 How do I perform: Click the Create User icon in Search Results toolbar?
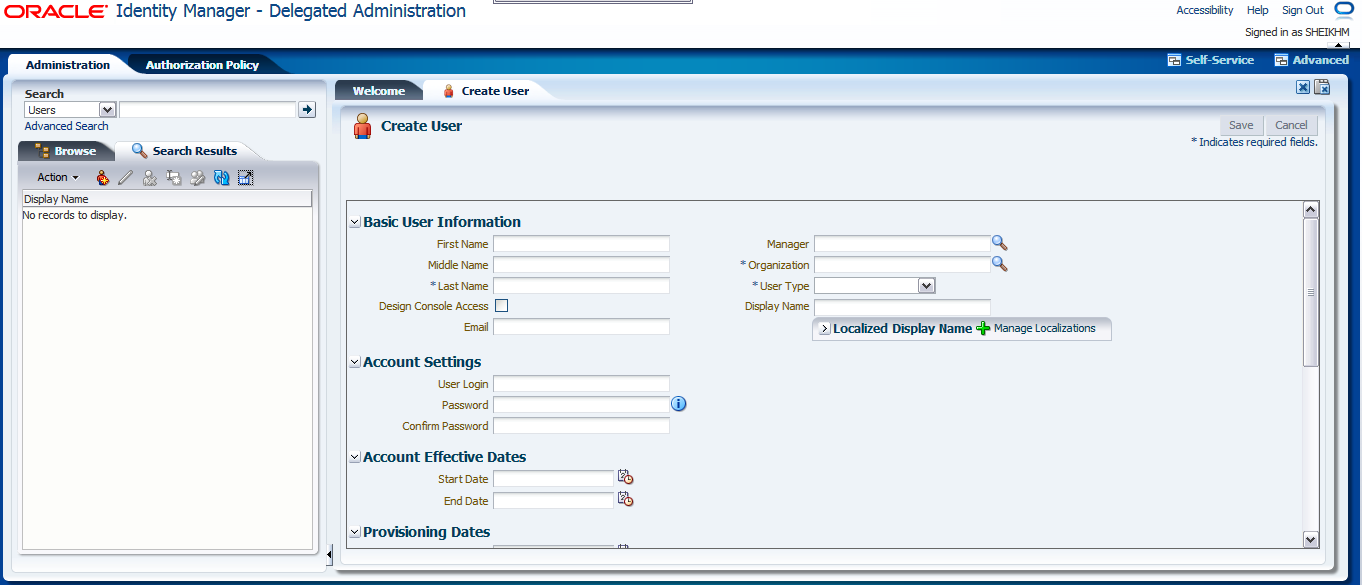[x=102, y=178]
